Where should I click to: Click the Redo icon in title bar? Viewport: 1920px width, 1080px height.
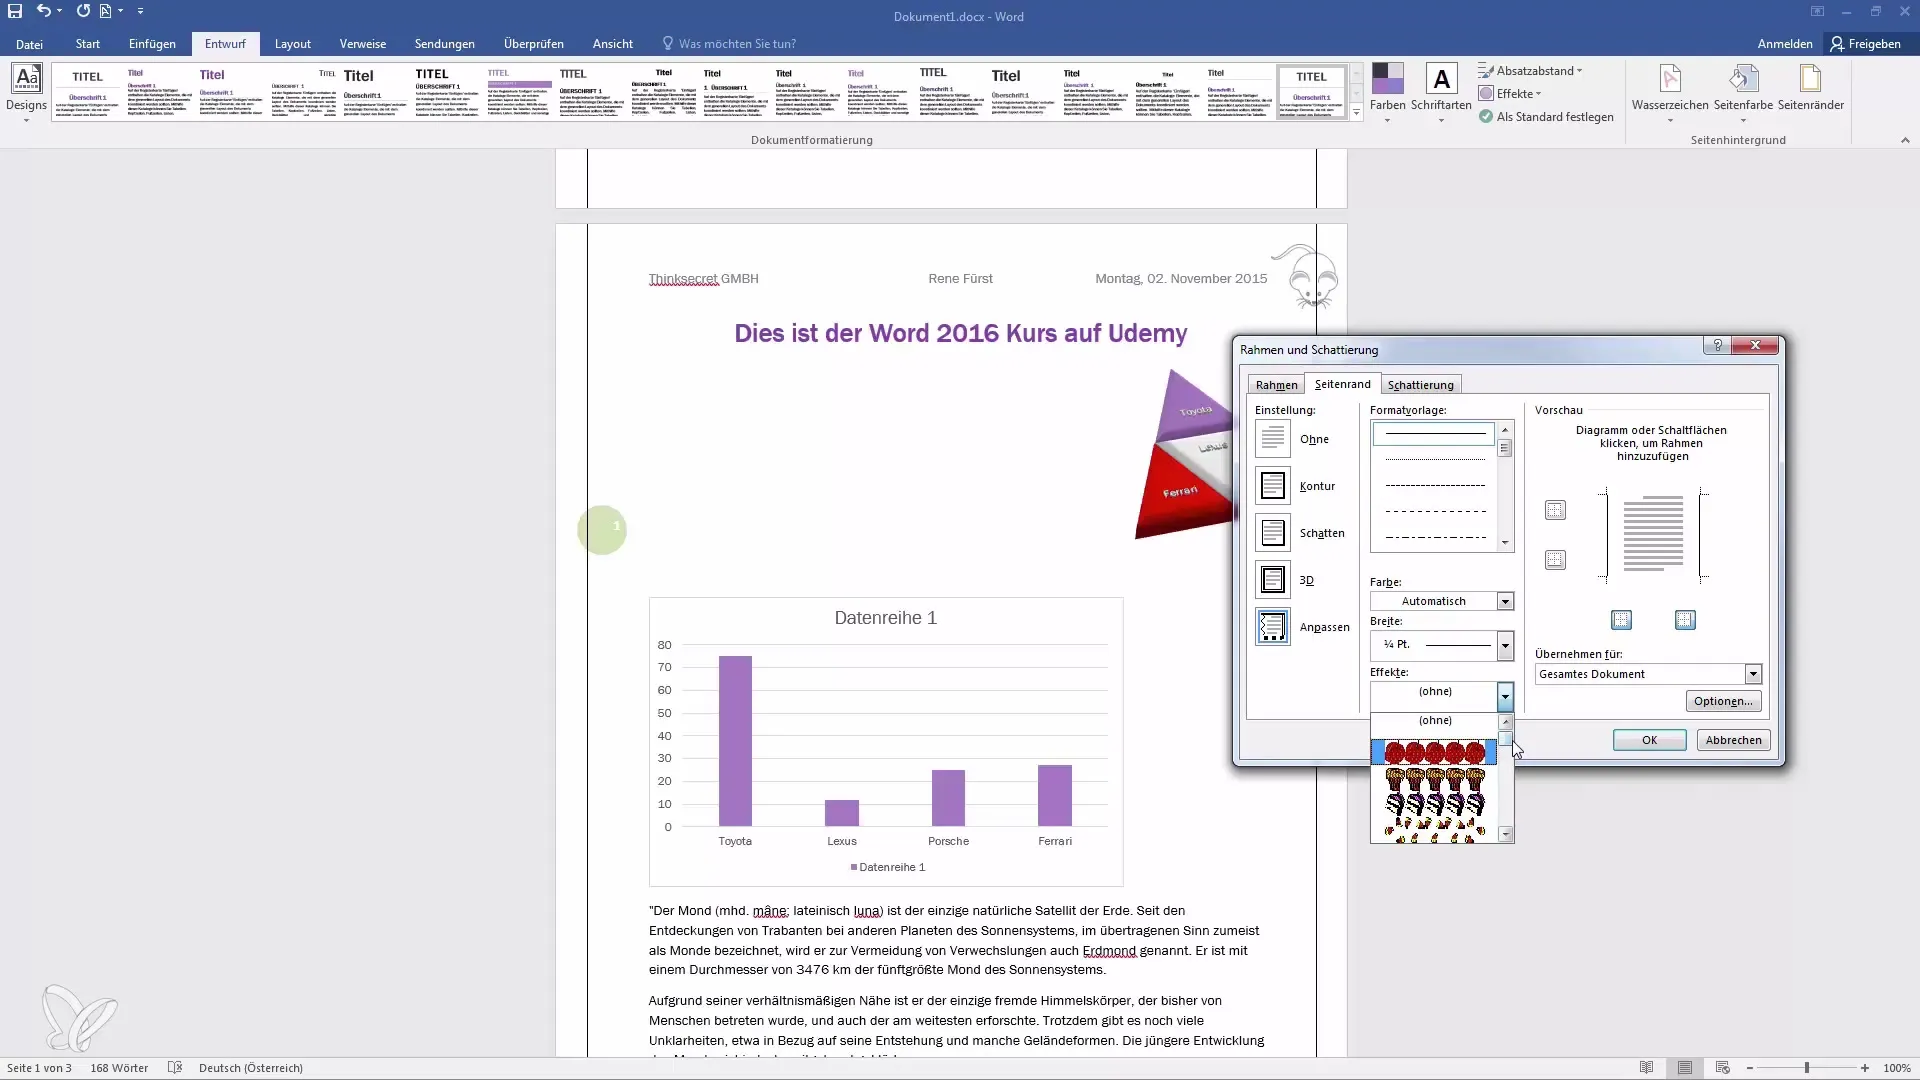pyautogui.click(x=83, y=11)
